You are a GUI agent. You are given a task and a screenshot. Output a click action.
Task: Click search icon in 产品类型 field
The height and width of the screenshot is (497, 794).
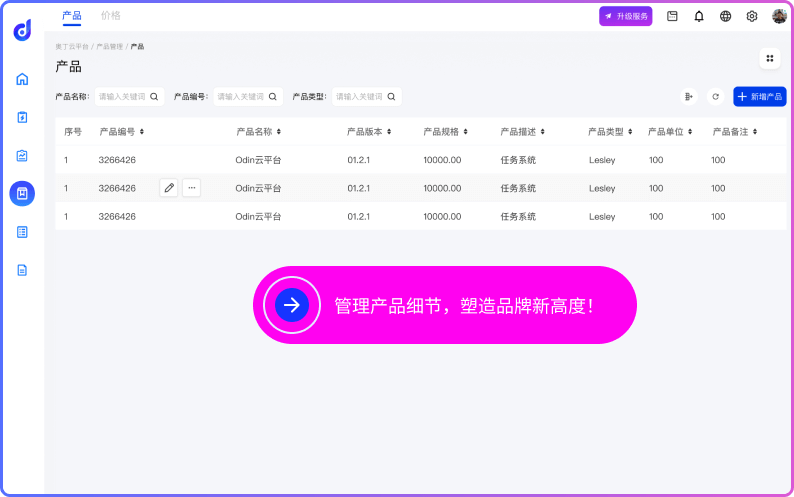(x=391, y=97)
